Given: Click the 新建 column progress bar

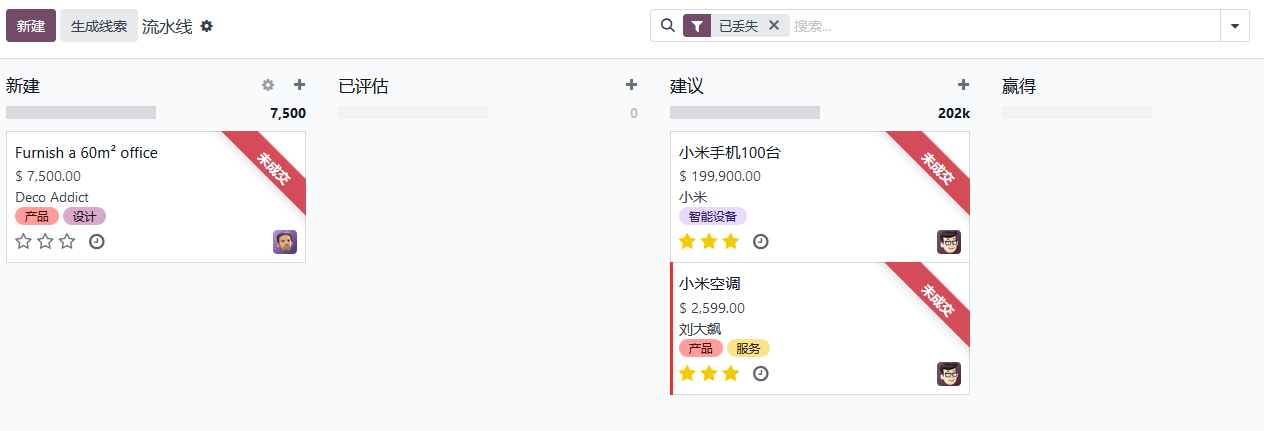Looking at the screenshot, I should click(81, 113).
